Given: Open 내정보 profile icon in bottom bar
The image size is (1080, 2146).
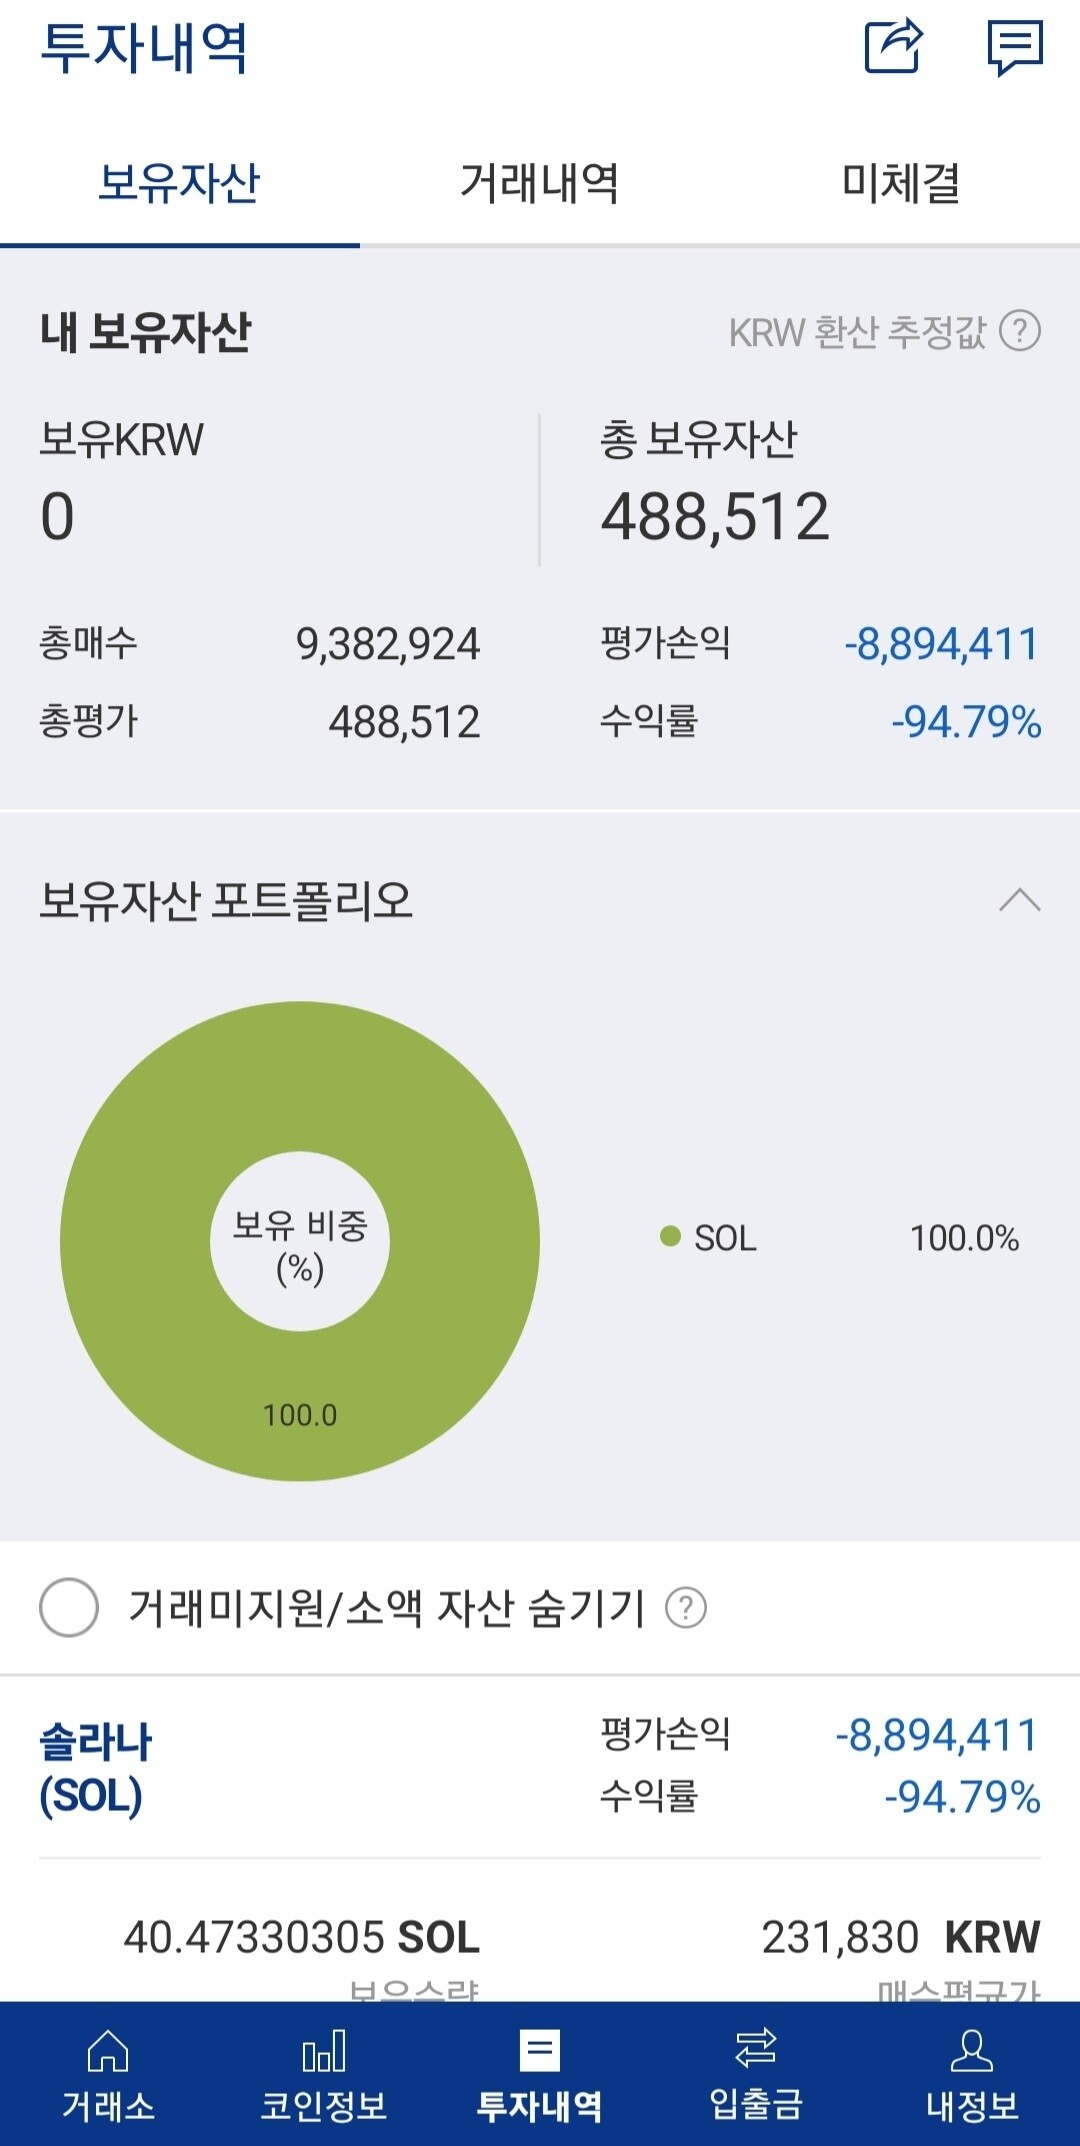Looking at the screenshot, I should tap(972, 2078).
